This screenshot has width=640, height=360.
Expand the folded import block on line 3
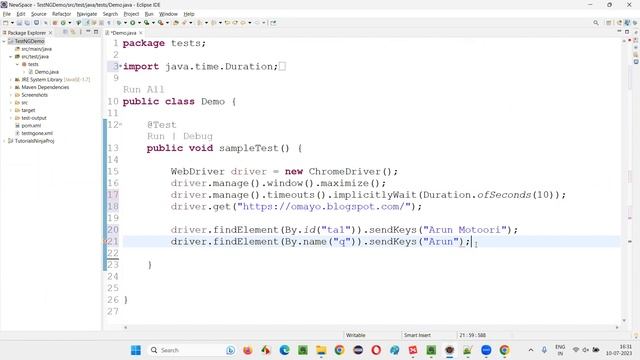point(121,66)
